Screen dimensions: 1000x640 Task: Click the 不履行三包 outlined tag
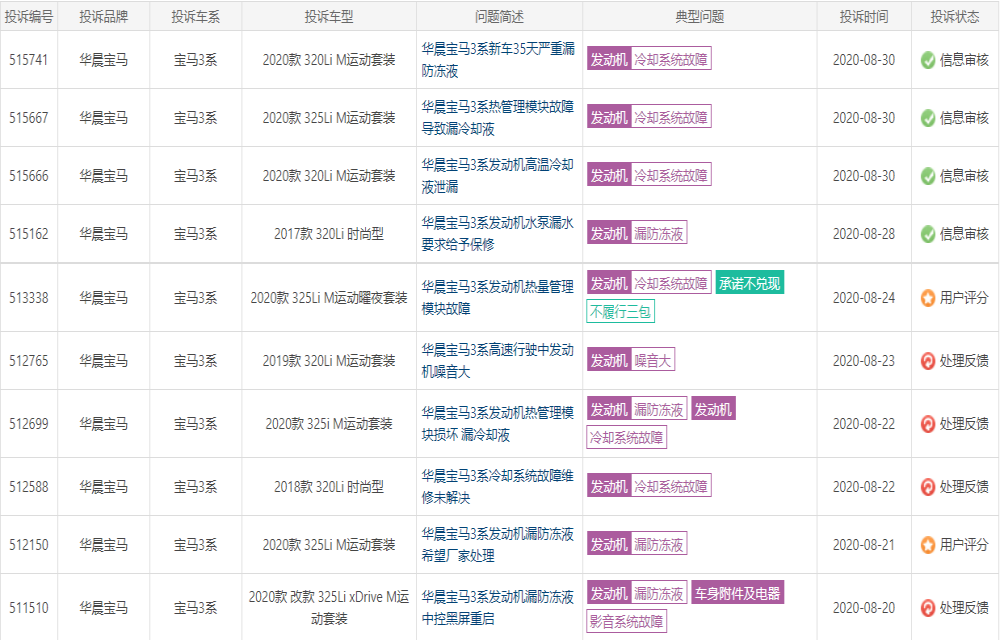click(x=621, y=311)
